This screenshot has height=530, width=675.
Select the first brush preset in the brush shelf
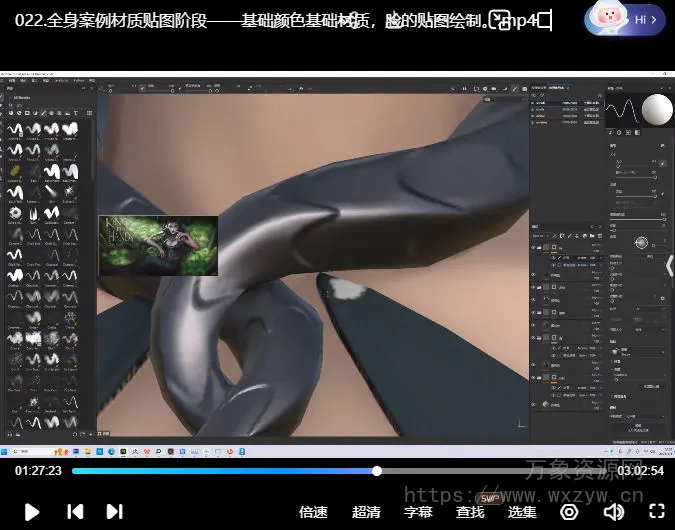(x=15, y=129)
